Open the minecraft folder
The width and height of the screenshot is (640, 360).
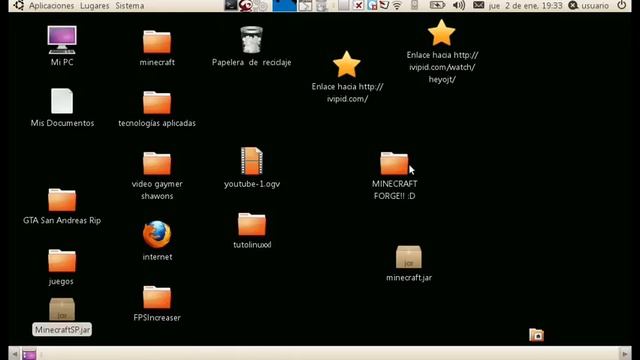[157, 42]
